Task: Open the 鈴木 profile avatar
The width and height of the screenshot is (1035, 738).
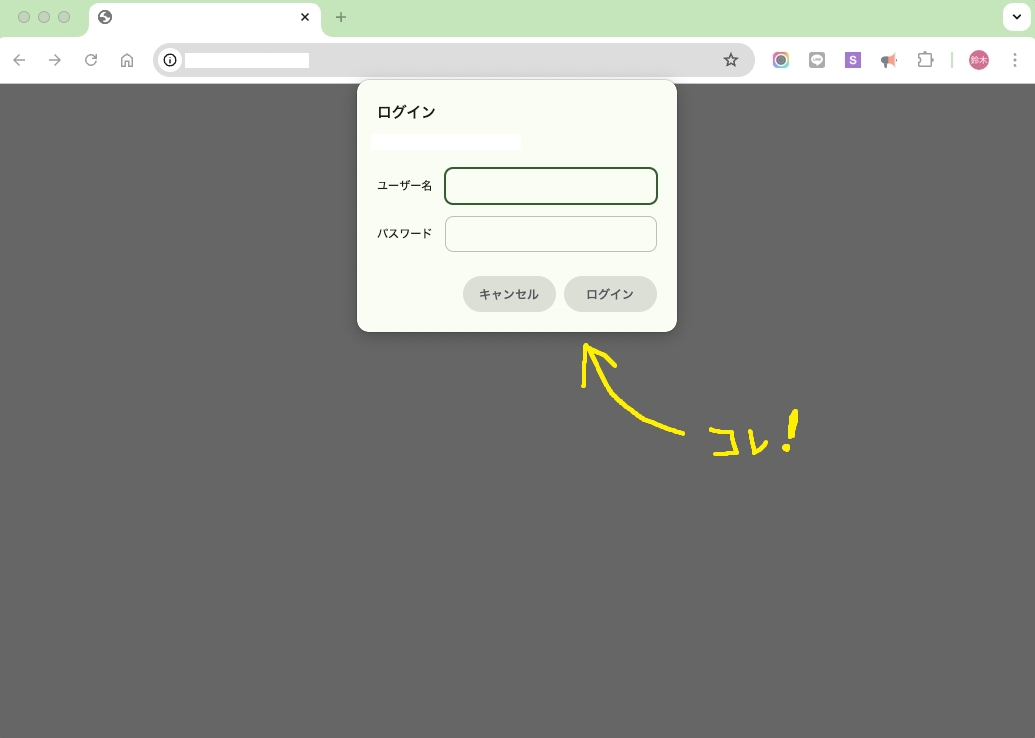Action: point(978,60)
